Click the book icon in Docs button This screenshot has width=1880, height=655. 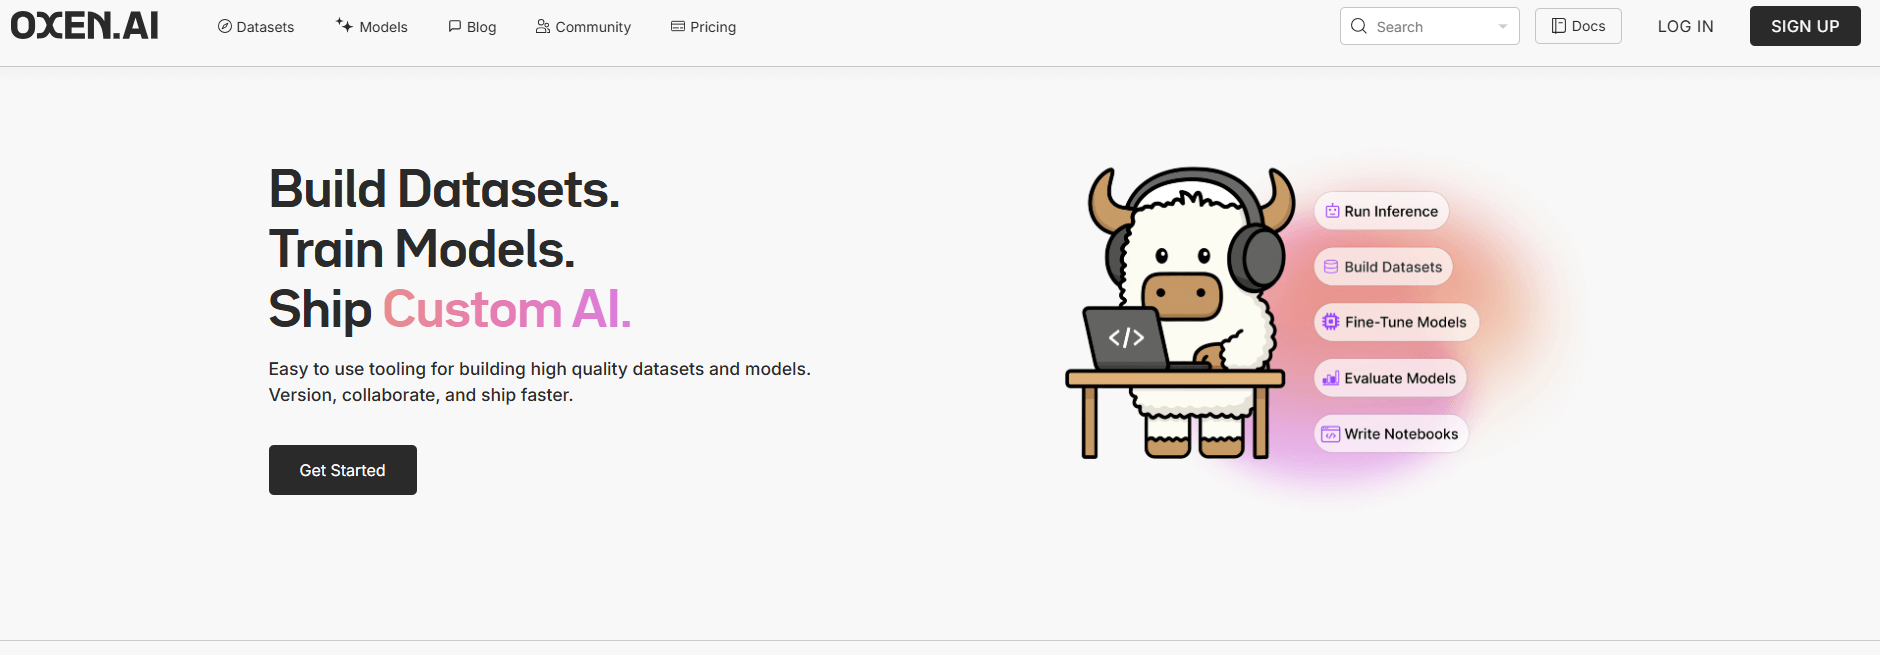click(1558, 26)
